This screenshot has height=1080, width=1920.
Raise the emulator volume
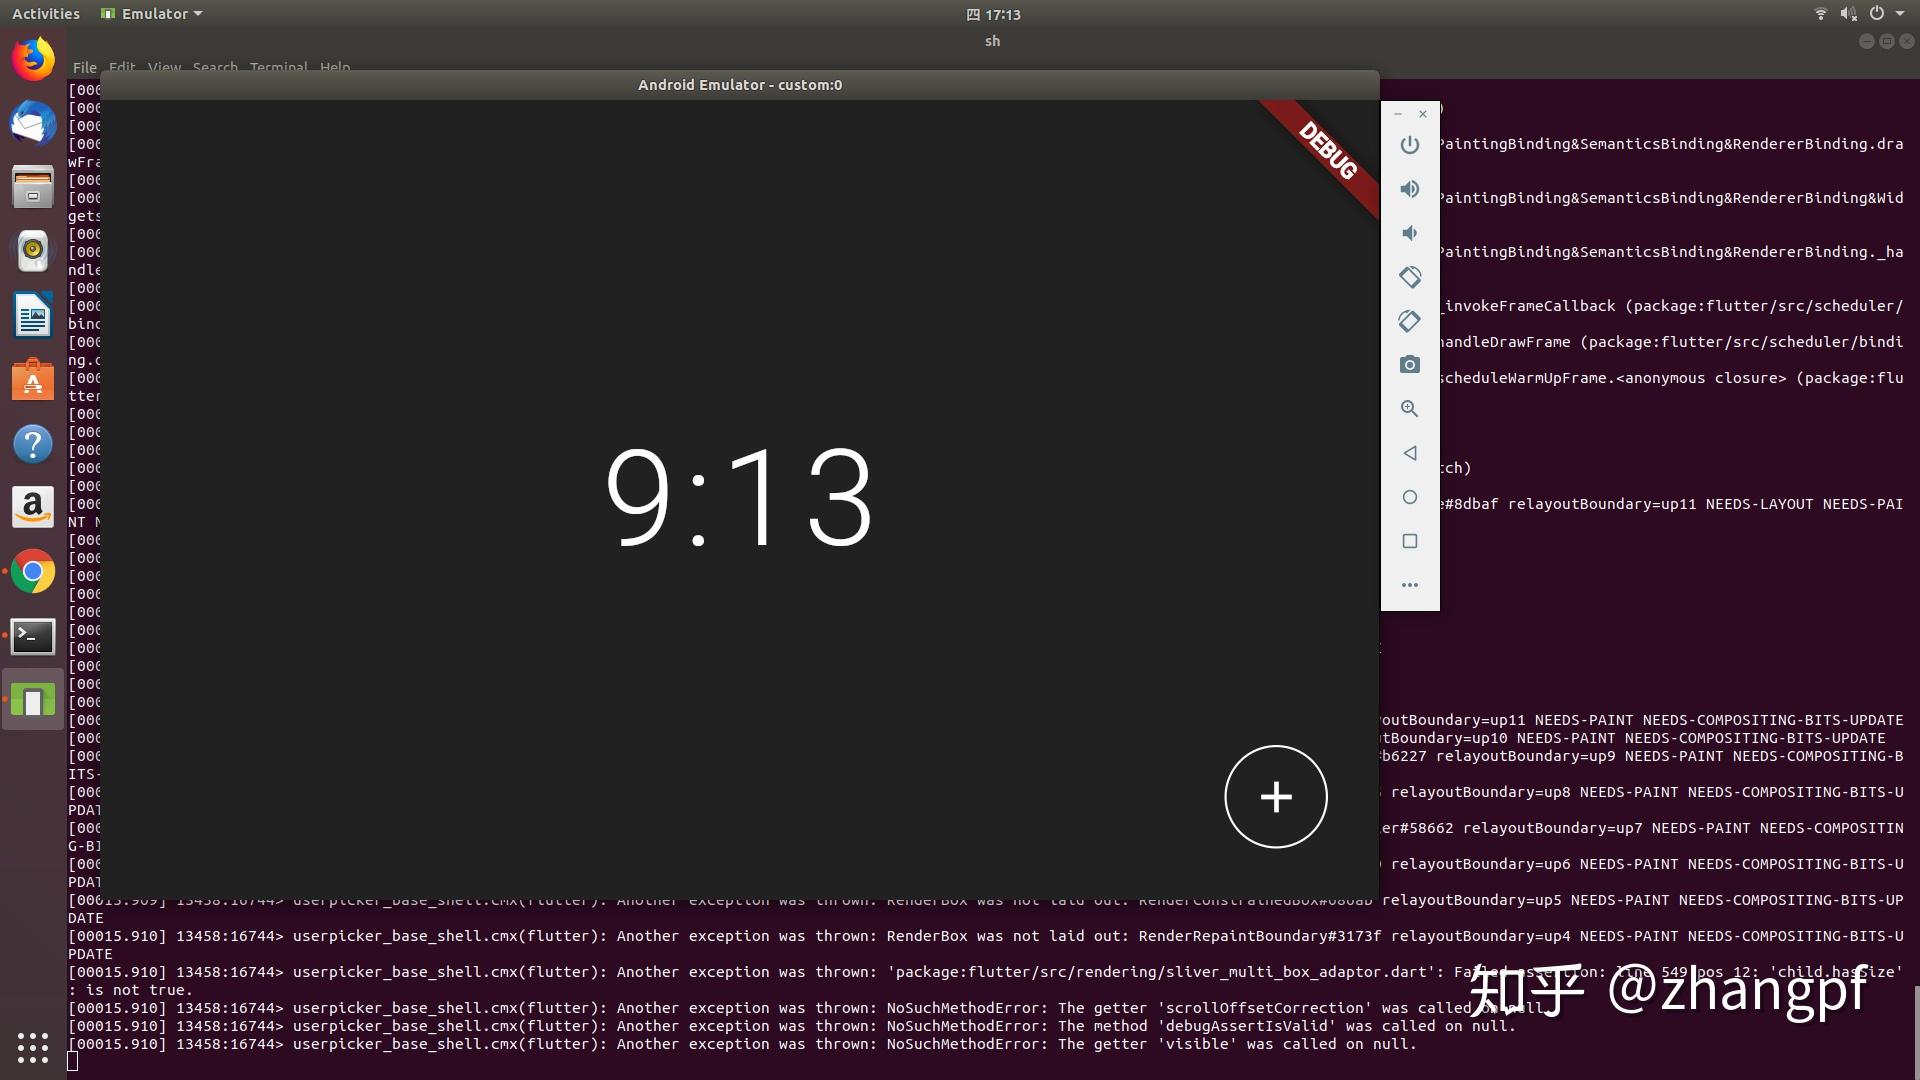(1409, 188)
